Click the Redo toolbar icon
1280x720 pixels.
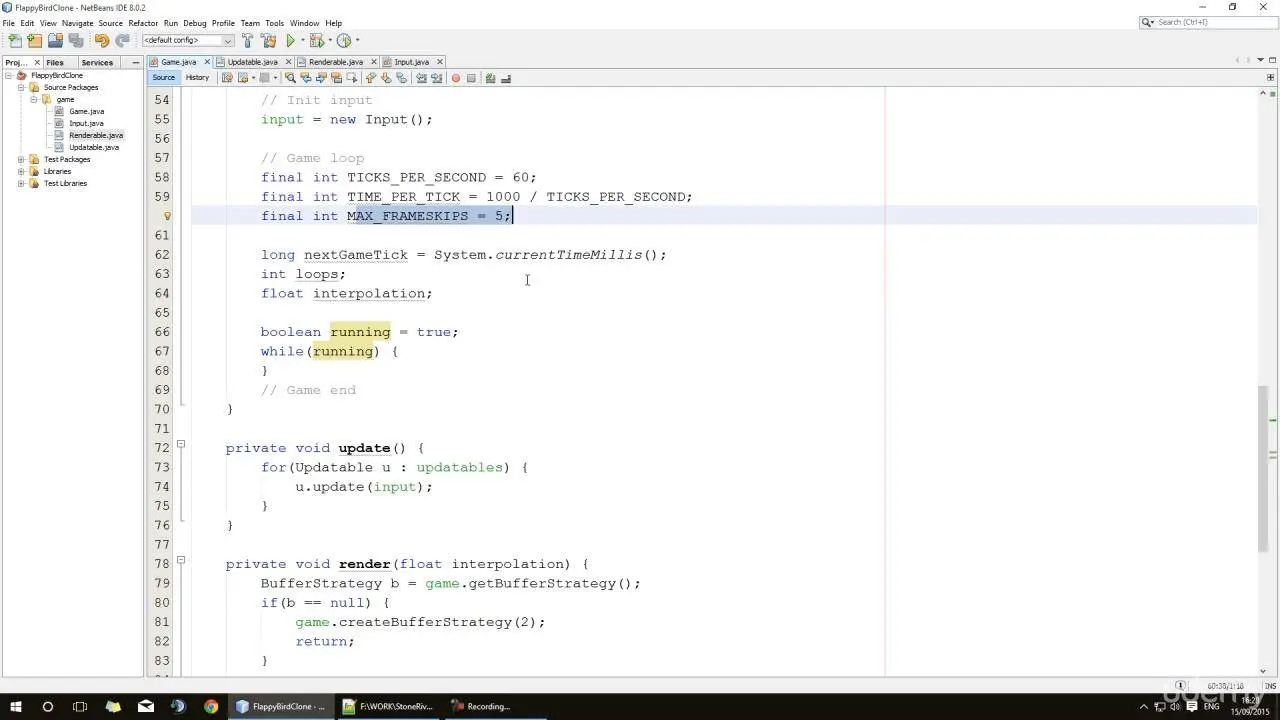[123, 41]
